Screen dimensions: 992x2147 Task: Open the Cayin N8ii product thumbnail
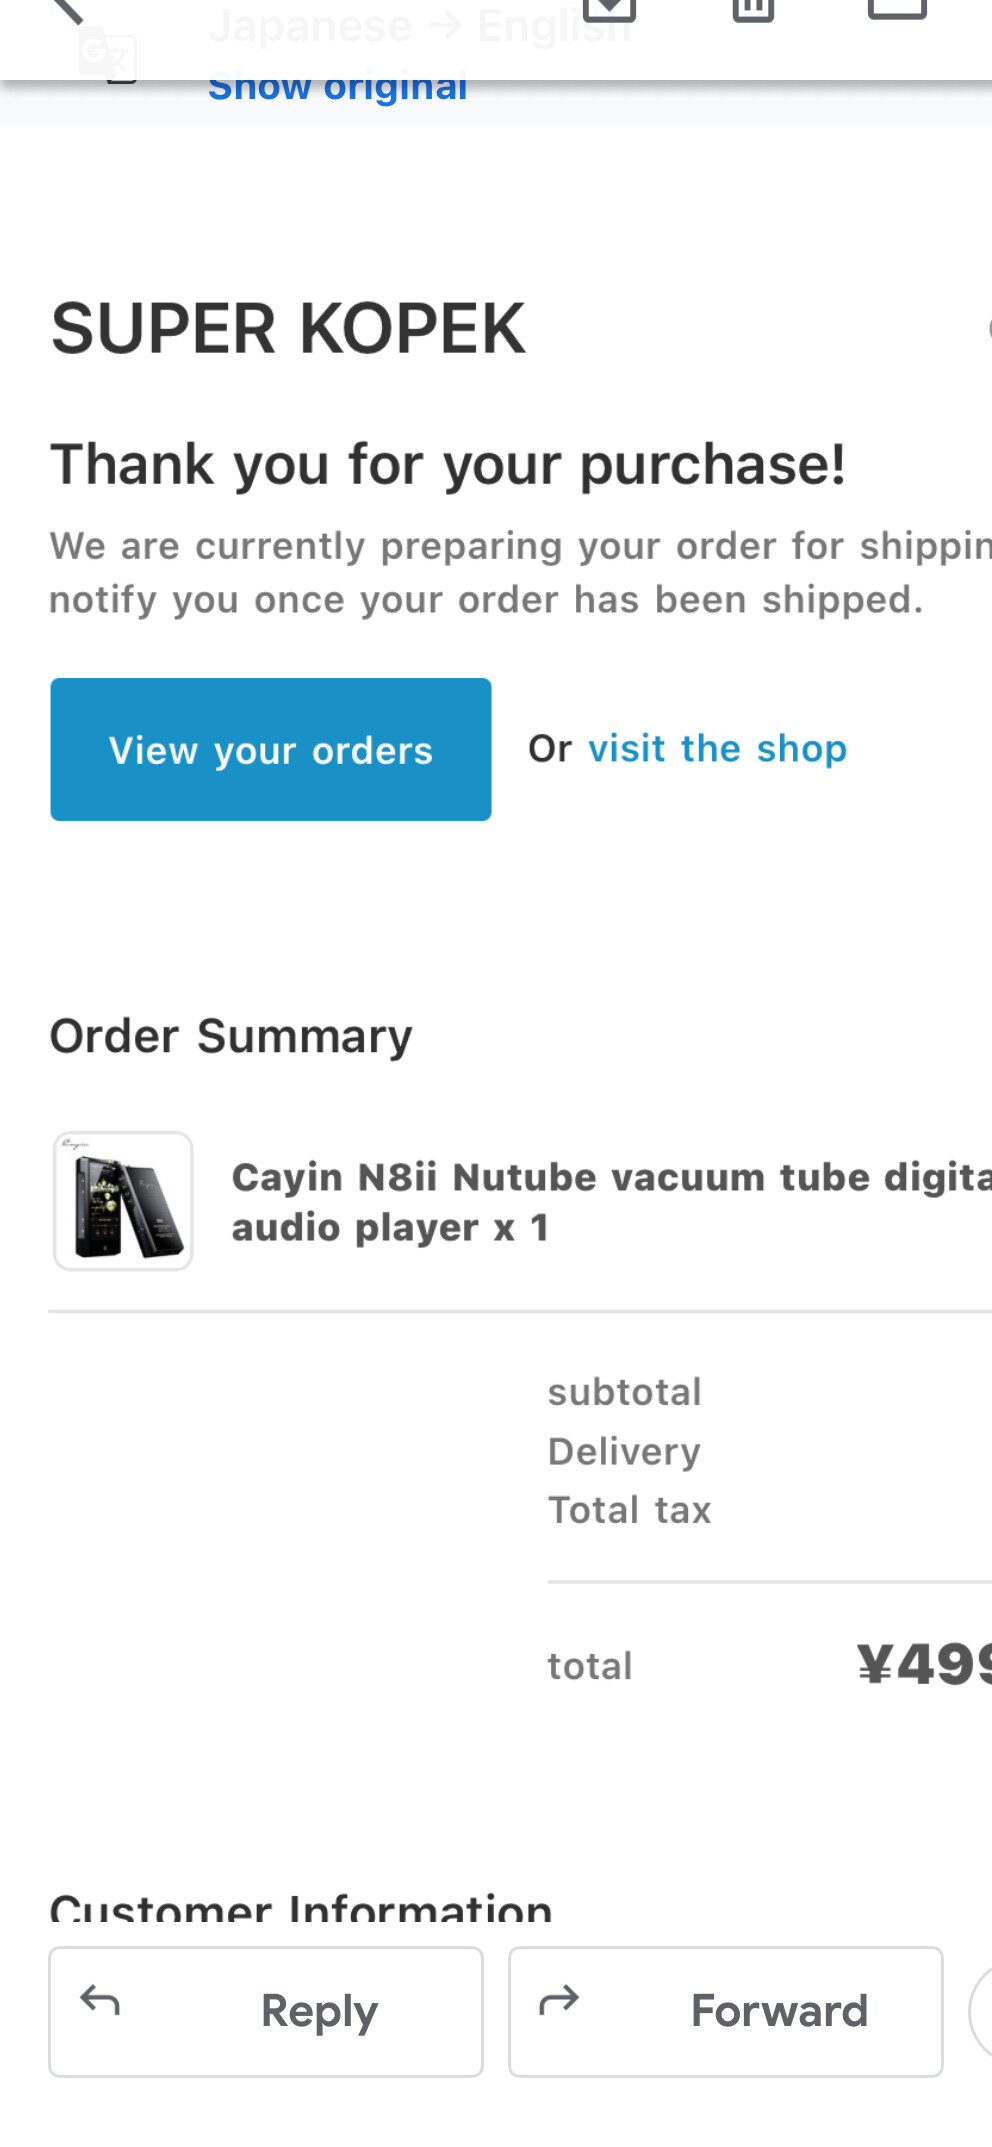[x=123, y=1201]
